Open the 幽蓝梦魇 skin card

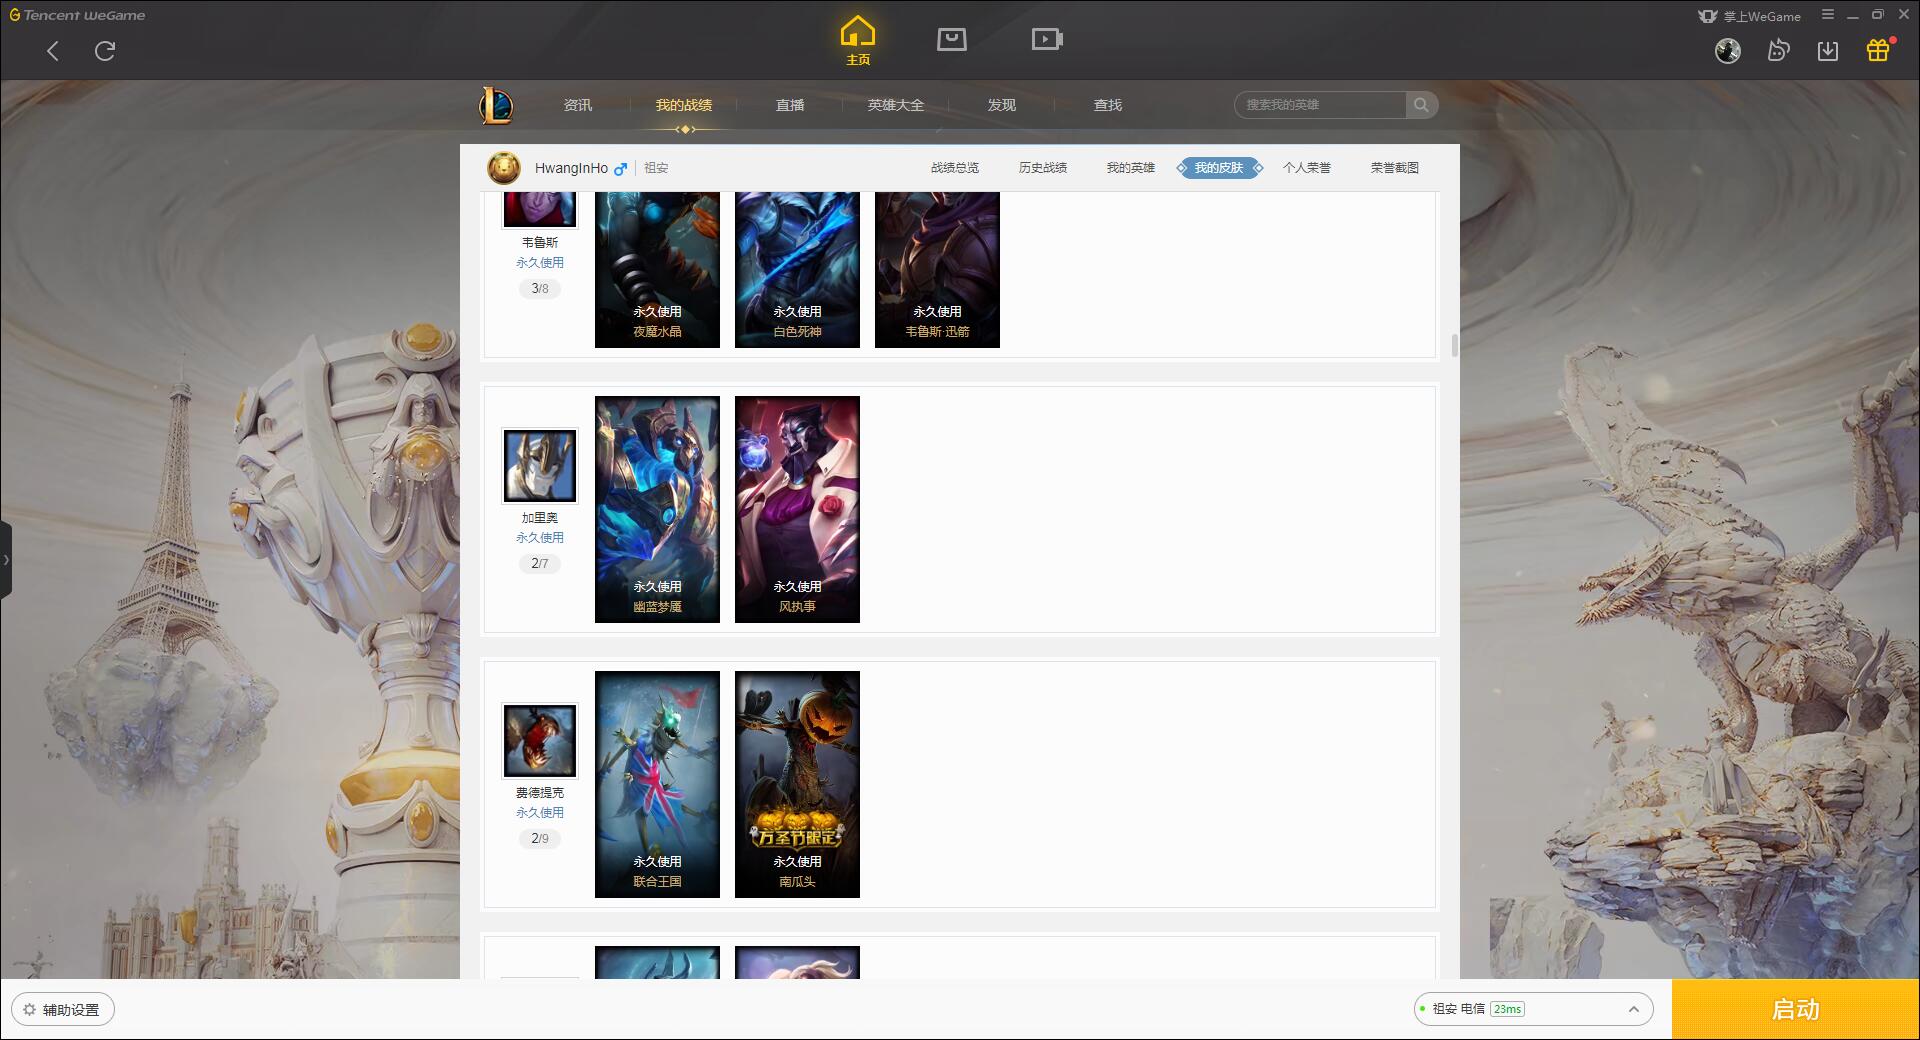[657, 509]
